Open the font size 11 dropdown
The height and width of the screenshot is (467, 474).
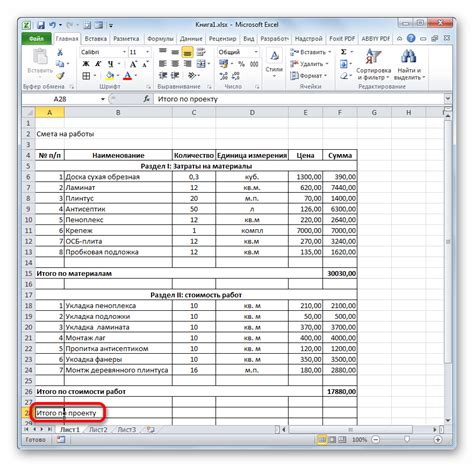tap(147, 52)
